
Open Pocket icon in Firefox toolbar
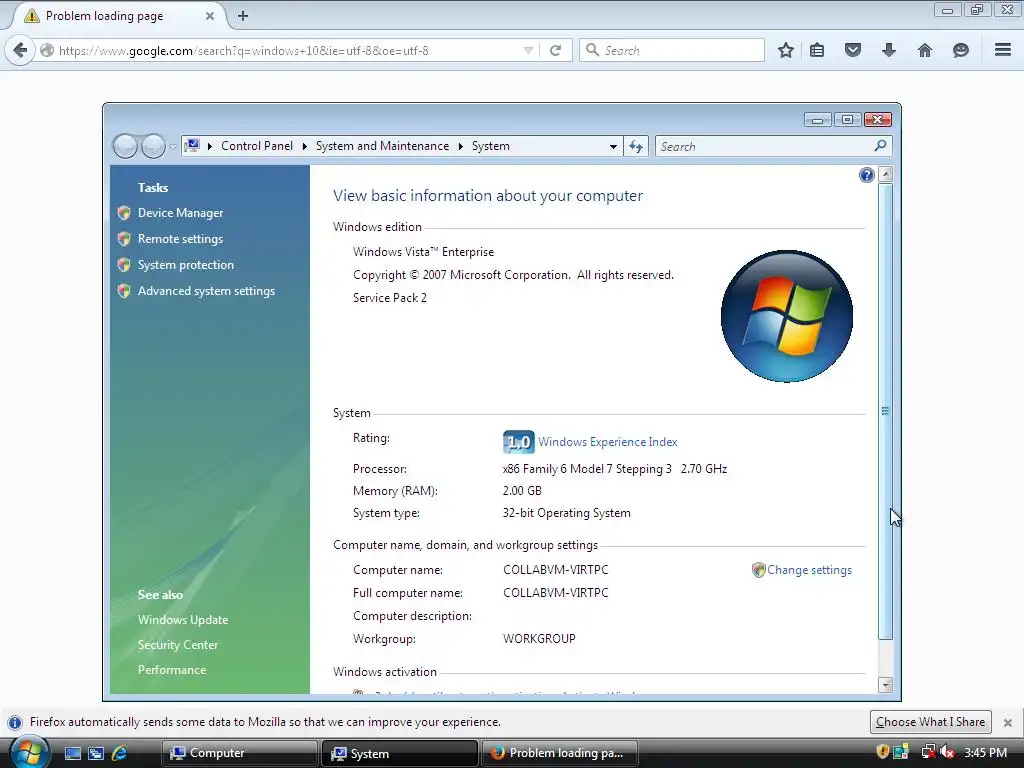point(853,50)
